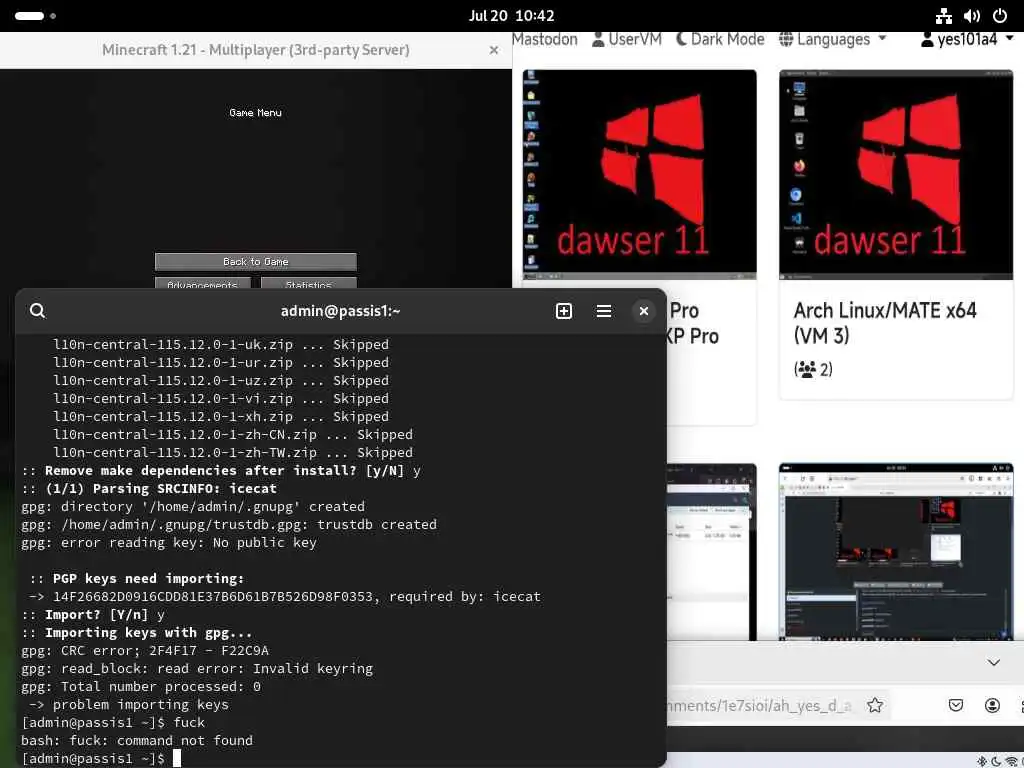Click the 'bash: fuck: command not found' line
This screenshot has width=1024, height=768.
[x=137, y=741]
